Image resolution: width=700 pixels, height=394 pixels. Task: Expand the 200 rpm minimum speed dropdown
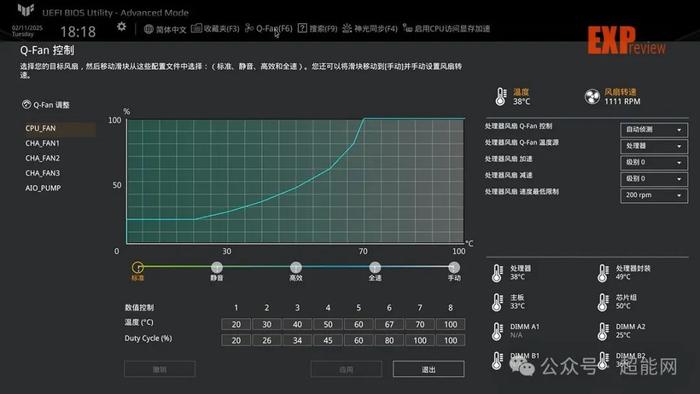pos(654,195)
